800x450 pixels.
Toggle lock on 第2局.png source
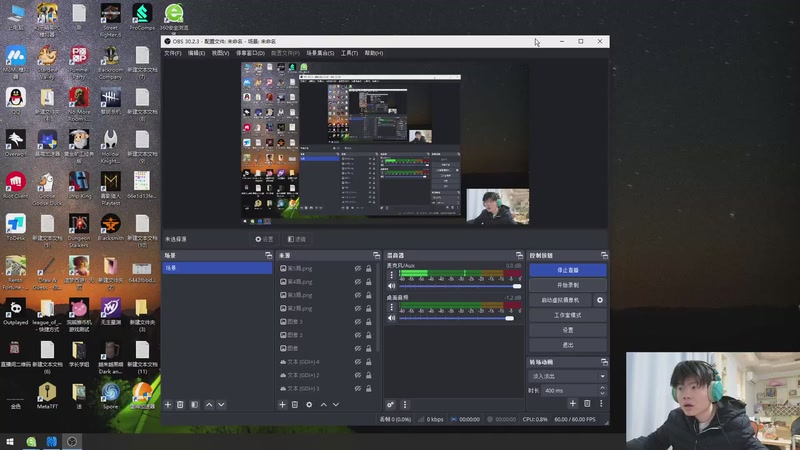tap(368, 308)
